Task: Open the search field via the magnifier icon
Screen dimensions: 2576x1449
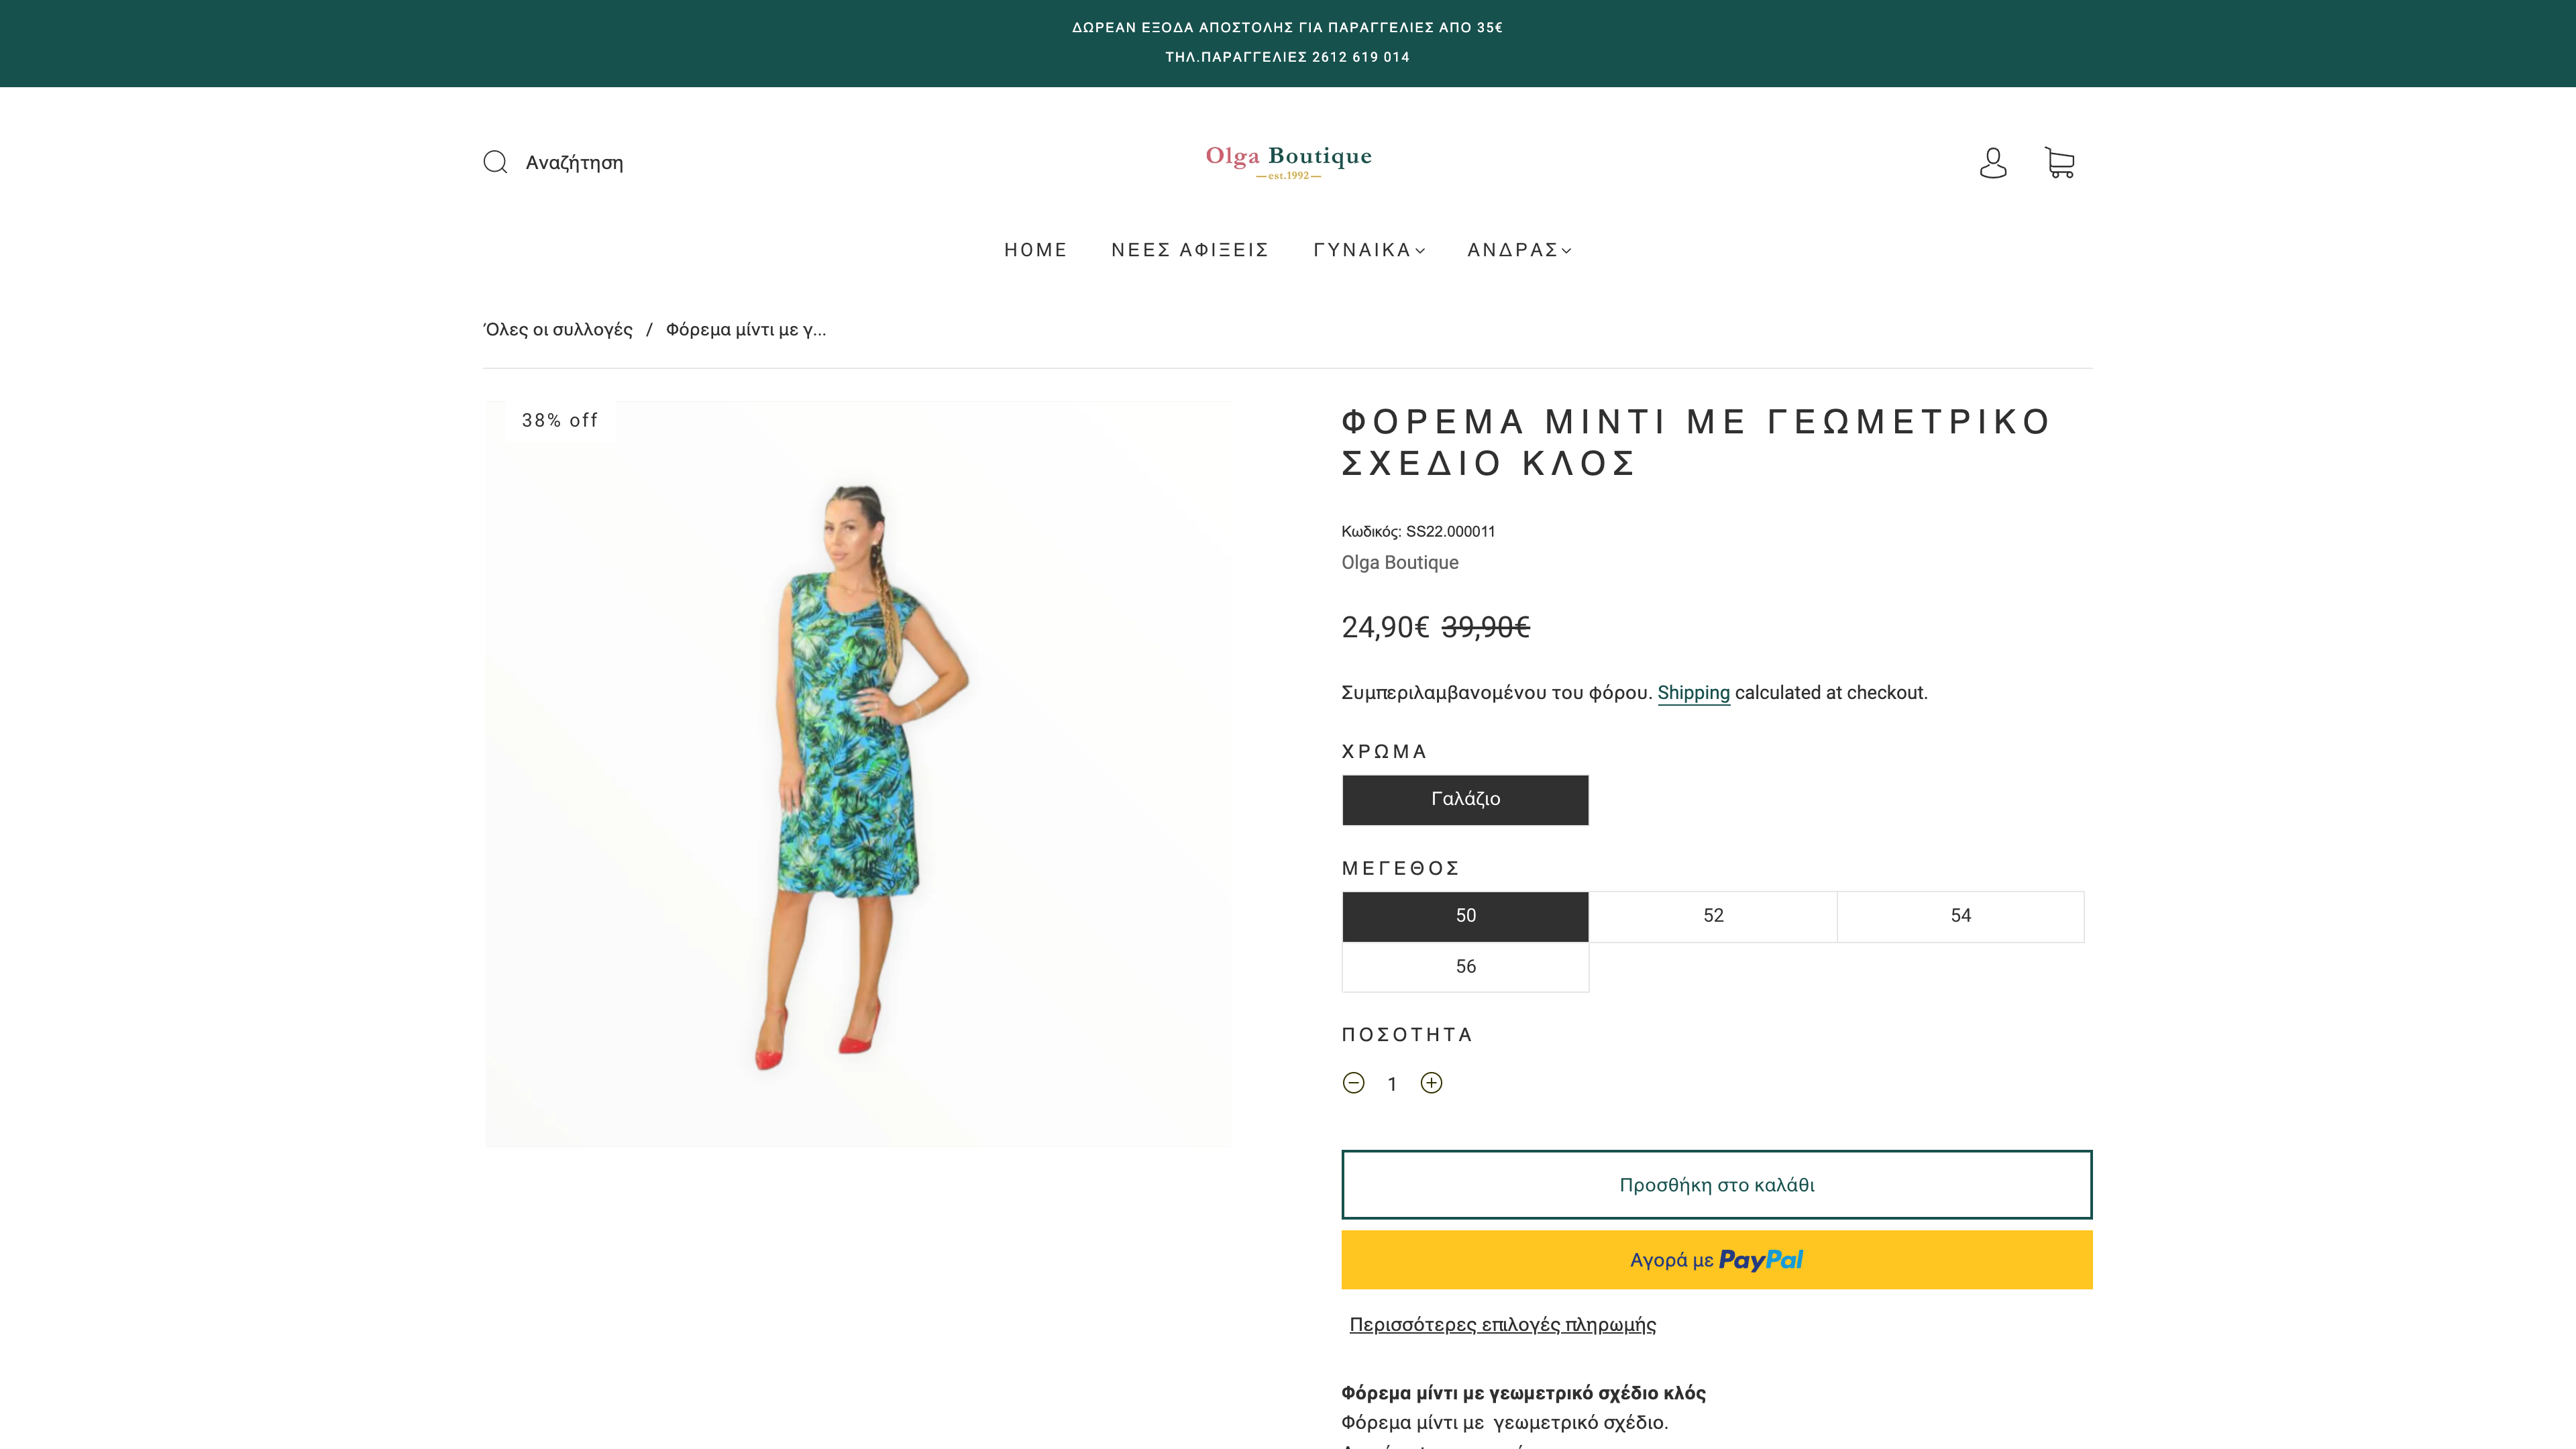Action: pyautogui.click(x=497, y=162)
